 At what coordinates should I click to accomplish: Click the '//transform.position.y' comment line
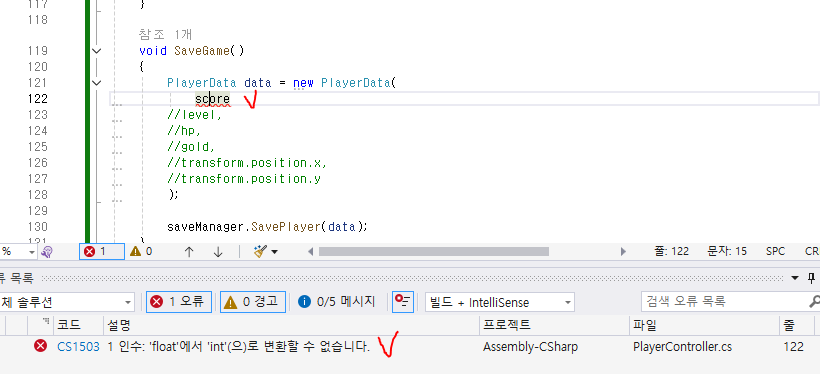244,179
